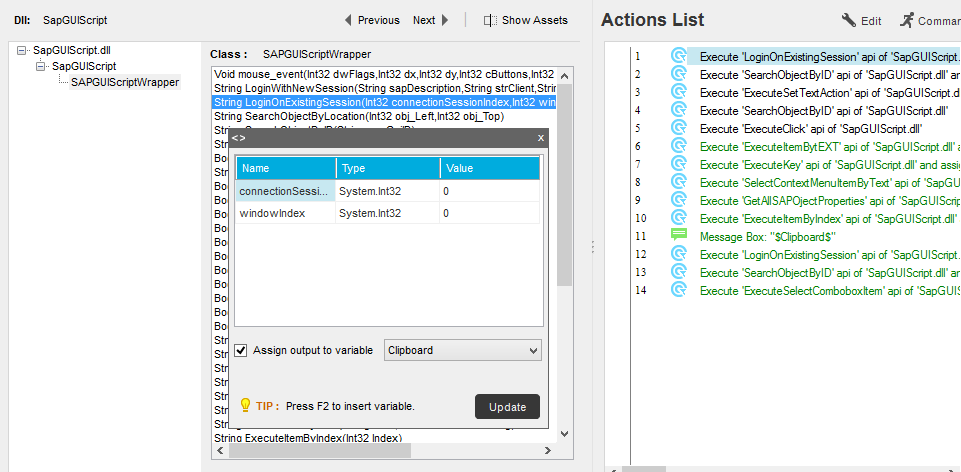The image size is (961, 472).
Task: Click the Value cell for windowIndex
Action: 489,214
